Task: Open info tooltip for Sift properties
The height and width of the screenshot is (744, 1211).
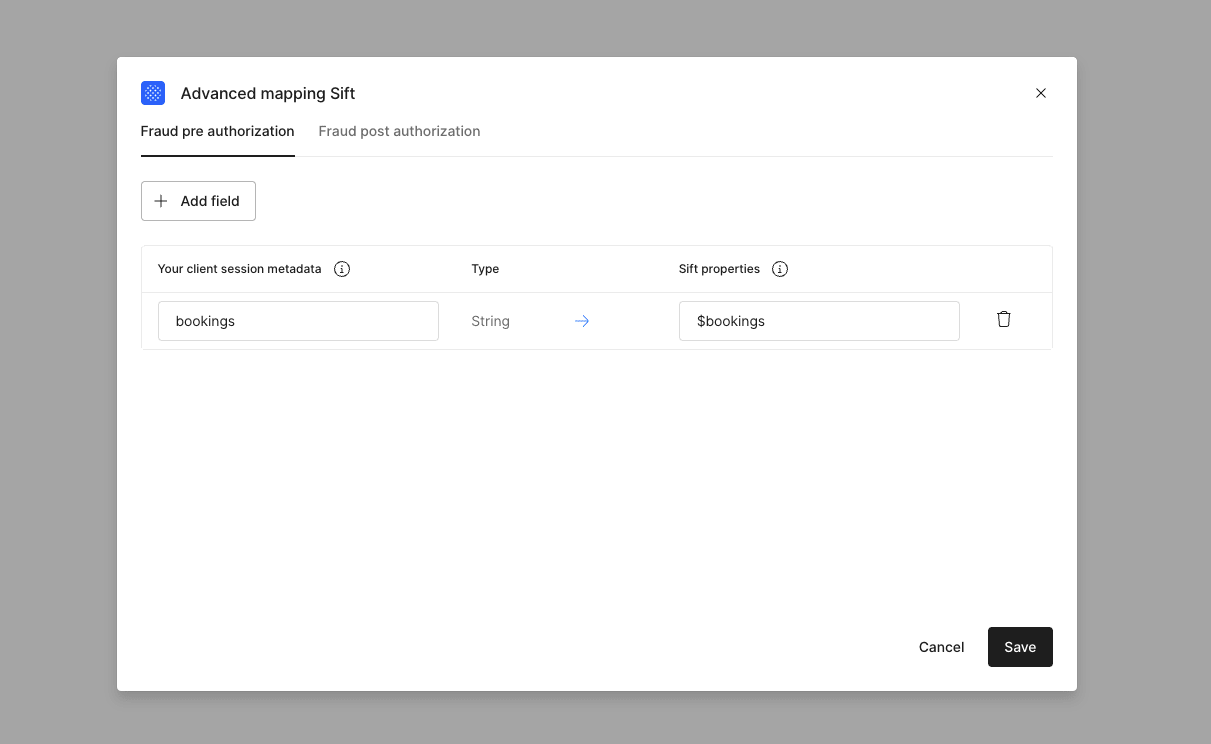Action: point(780,269)
